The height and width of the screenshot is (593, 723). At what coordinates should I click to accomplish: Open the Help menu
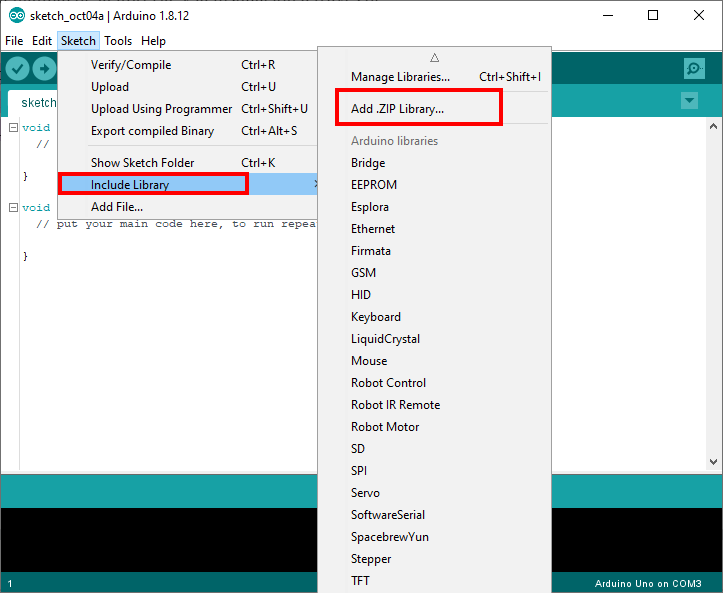pyautogui.click(x=154, y=41)
